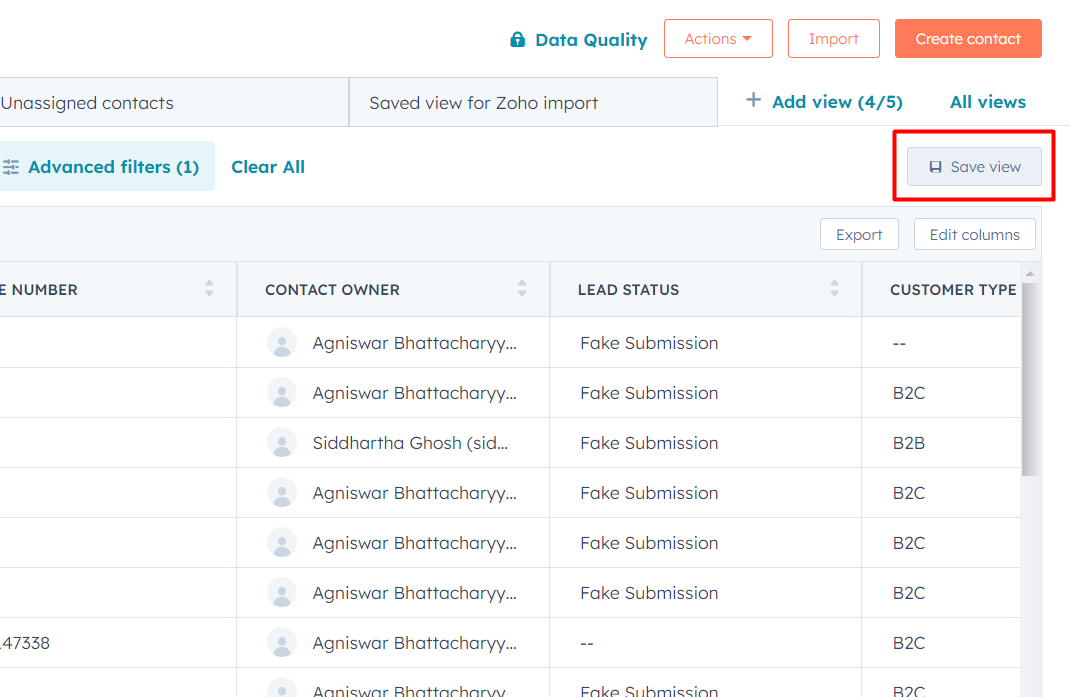Click Agniswar Bhattacharyya's avatar in the last visible row
Screen dimensions: 1070x697
pos(282,690)
